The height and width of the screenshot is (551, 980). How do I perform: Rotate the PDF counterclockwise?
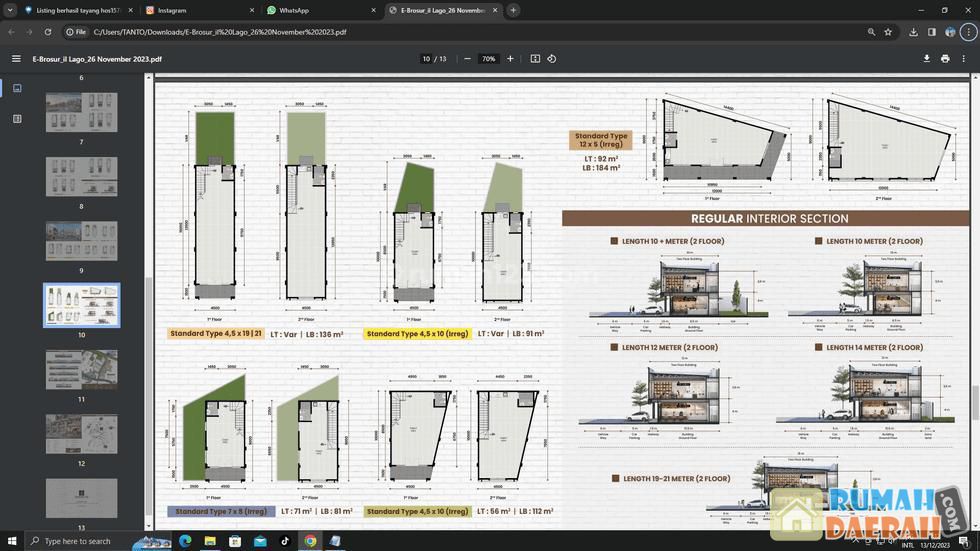pos(551,59)
